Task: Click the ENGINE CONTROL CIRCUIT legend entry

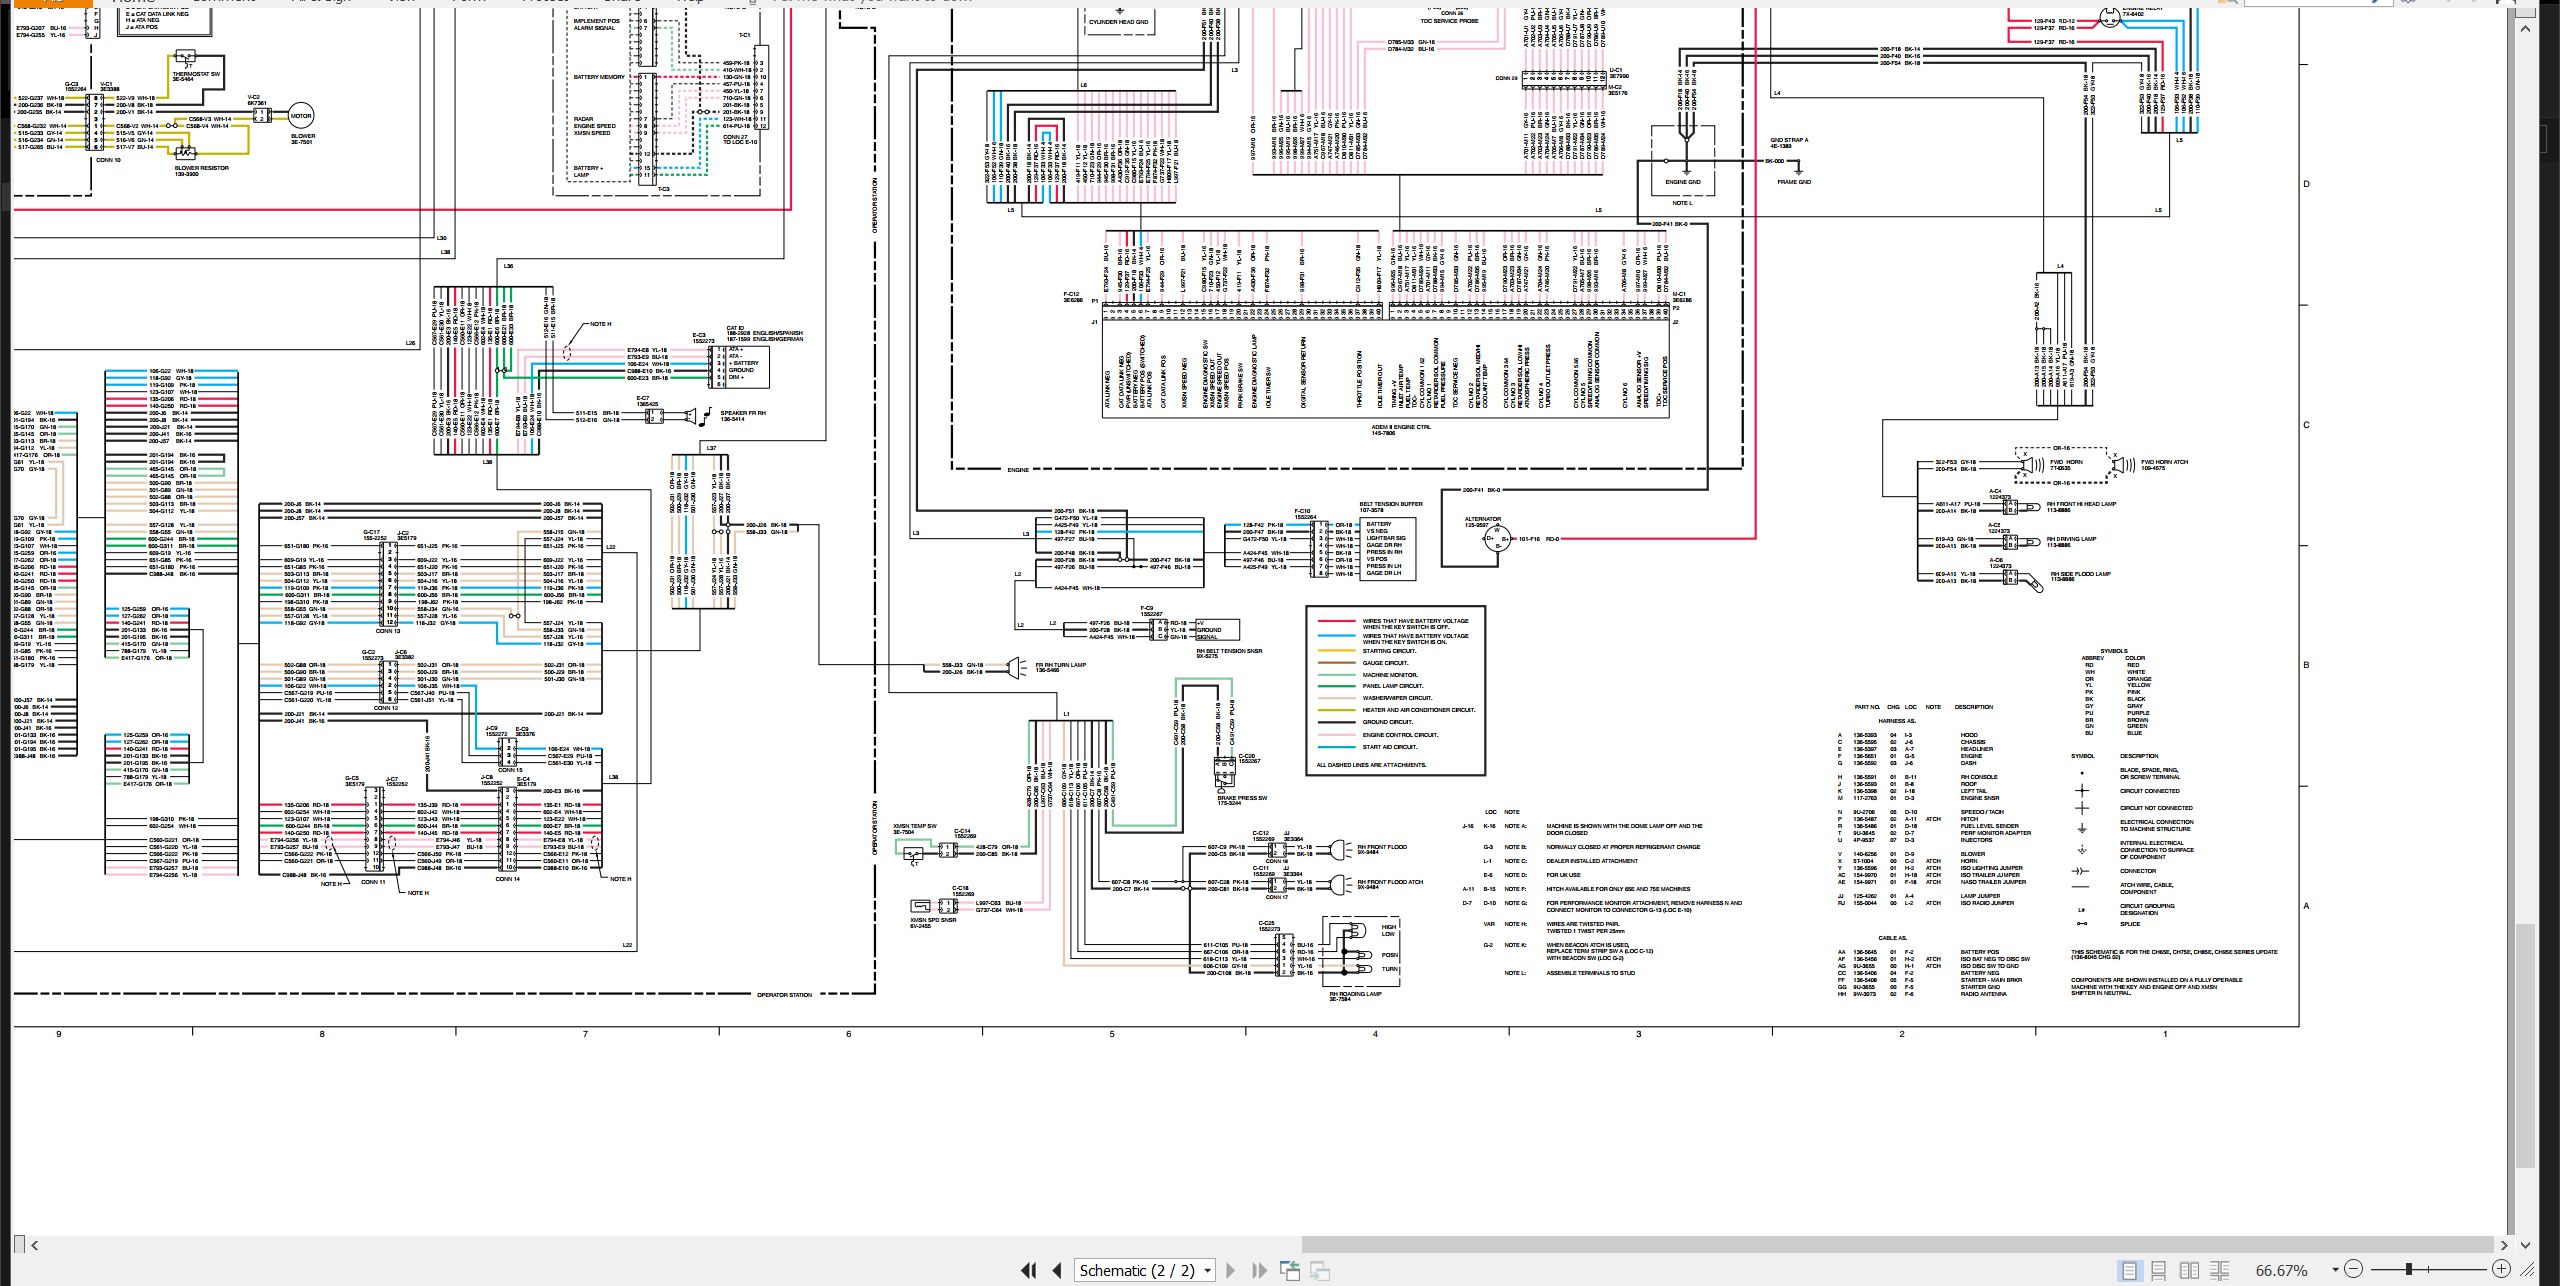Action: (x=1400, y=735)
